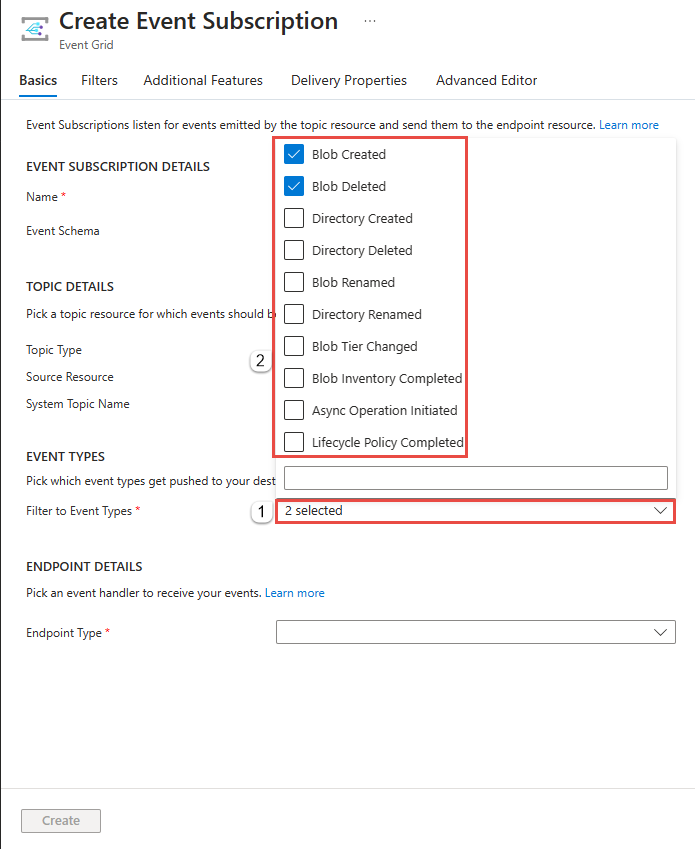Enable the Blob Renamed event type
Viewport: 695px width, 849px height.
294,282
